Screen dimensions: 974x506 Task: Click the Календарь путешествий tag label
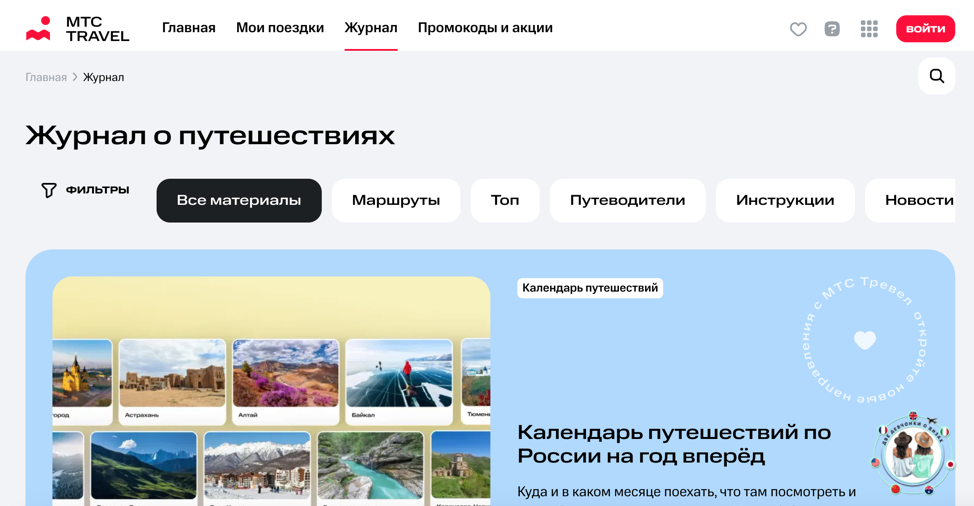pos(590,288)
